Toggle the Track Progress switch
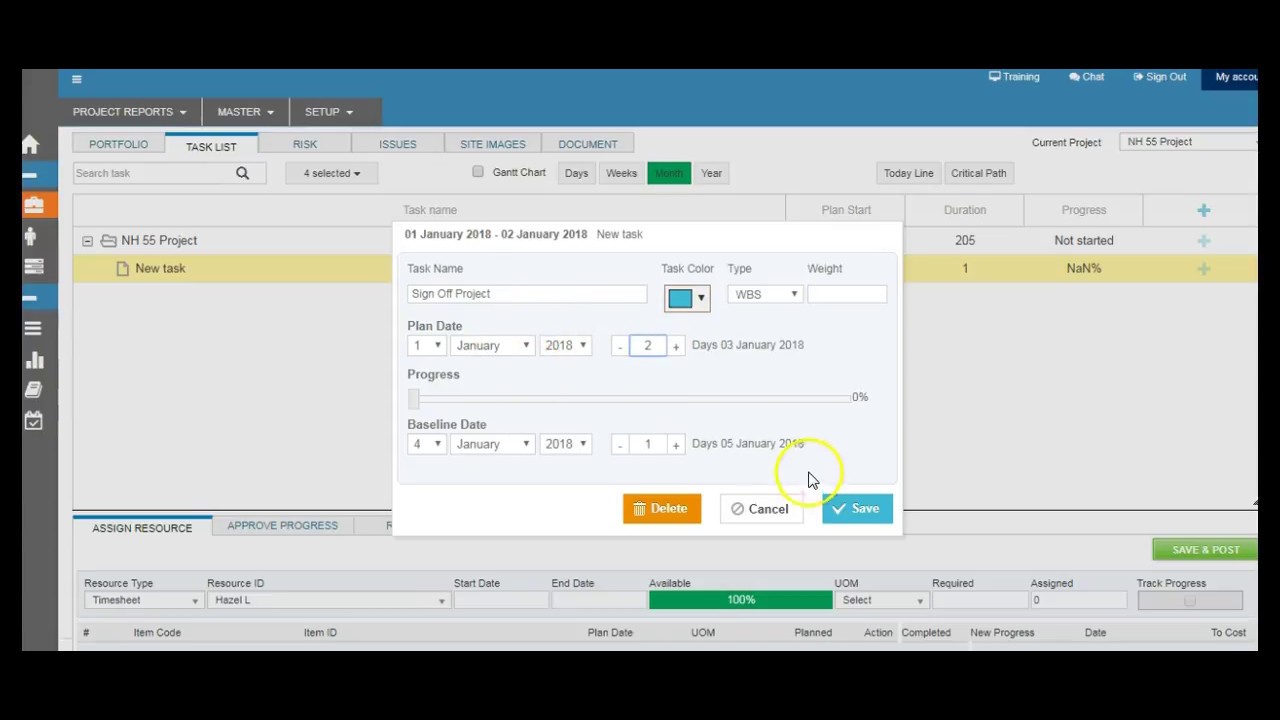The width and height of the screenshot is (1280, 720). tap(1190, 600)
